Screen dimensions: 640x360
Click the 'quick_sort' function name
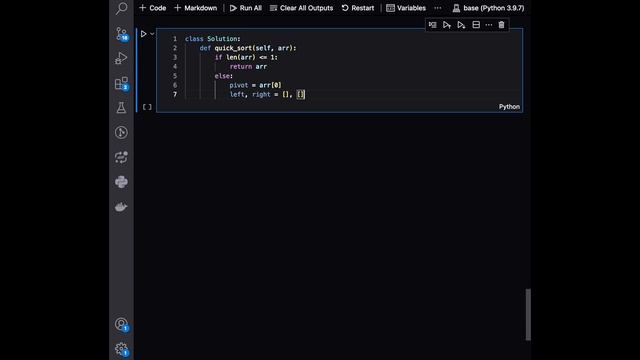[233, 48]
